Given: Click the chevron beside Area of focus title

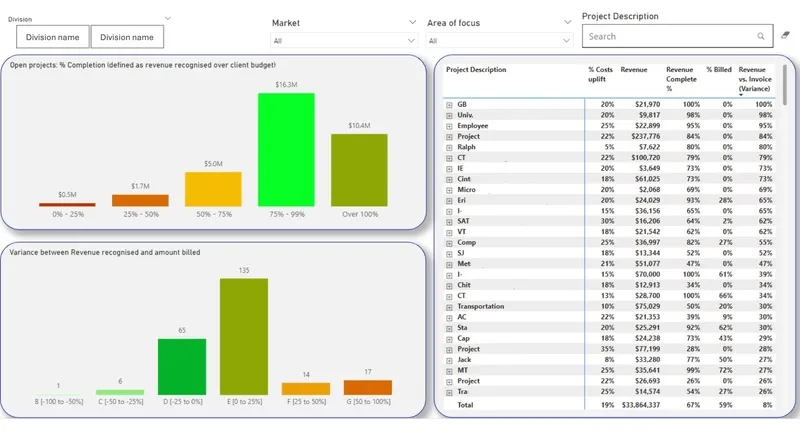Looking at the screenshot, I should 567,22.
